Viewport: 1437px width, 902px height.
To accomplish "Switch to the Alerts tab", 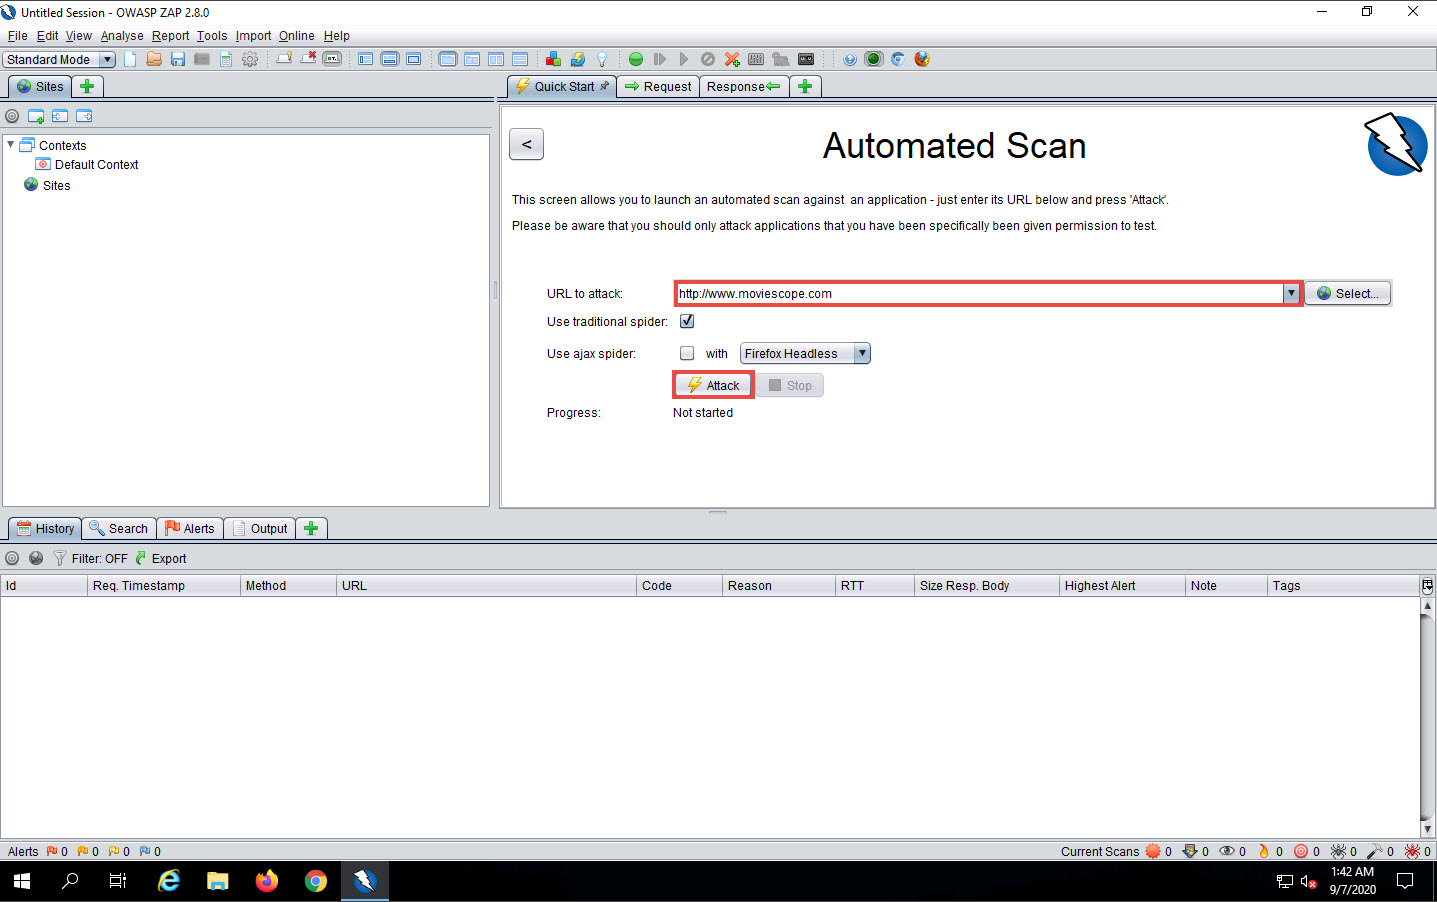I will [190, 528].
